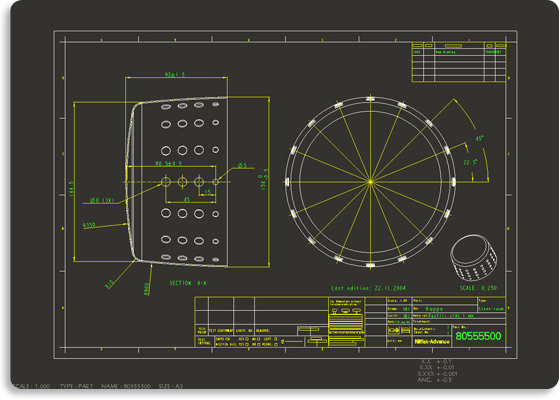Click TYPE : PART in the bottom status line
The image size is (560, 400).
pyautogui.click(x=76, y=386)
